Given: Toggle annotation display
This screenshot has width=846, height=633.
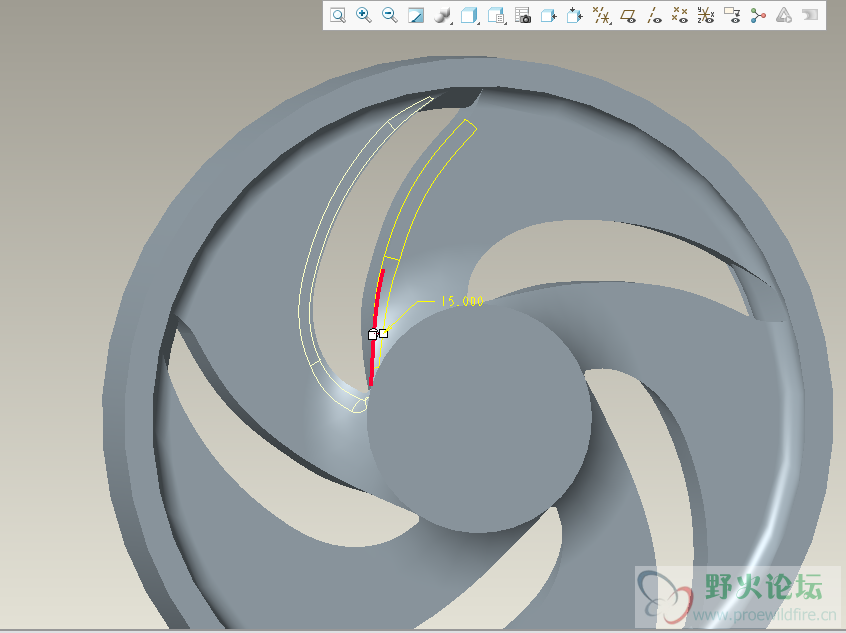Looking at the screenshot, I should click(x=732, y=15).
